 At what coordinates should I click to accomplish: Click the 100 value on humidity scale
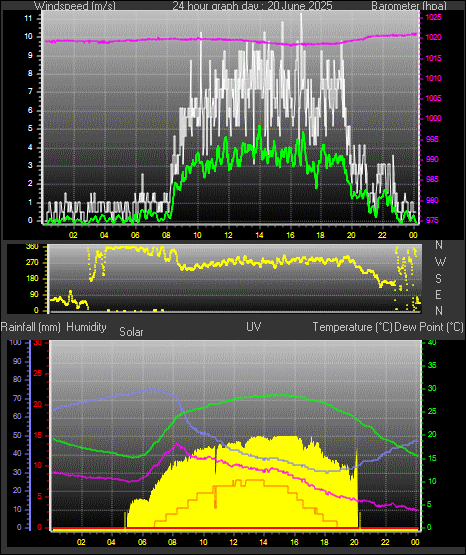pyautogui.click(x=15, y=343)
